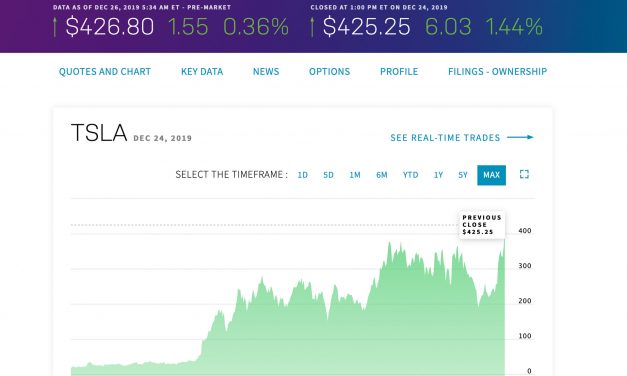The width and height of the screenshot is (627, 376).
Task: Click the Previous Close $425.25 marker
Action: pyautogui.click(x=482, y=225)
